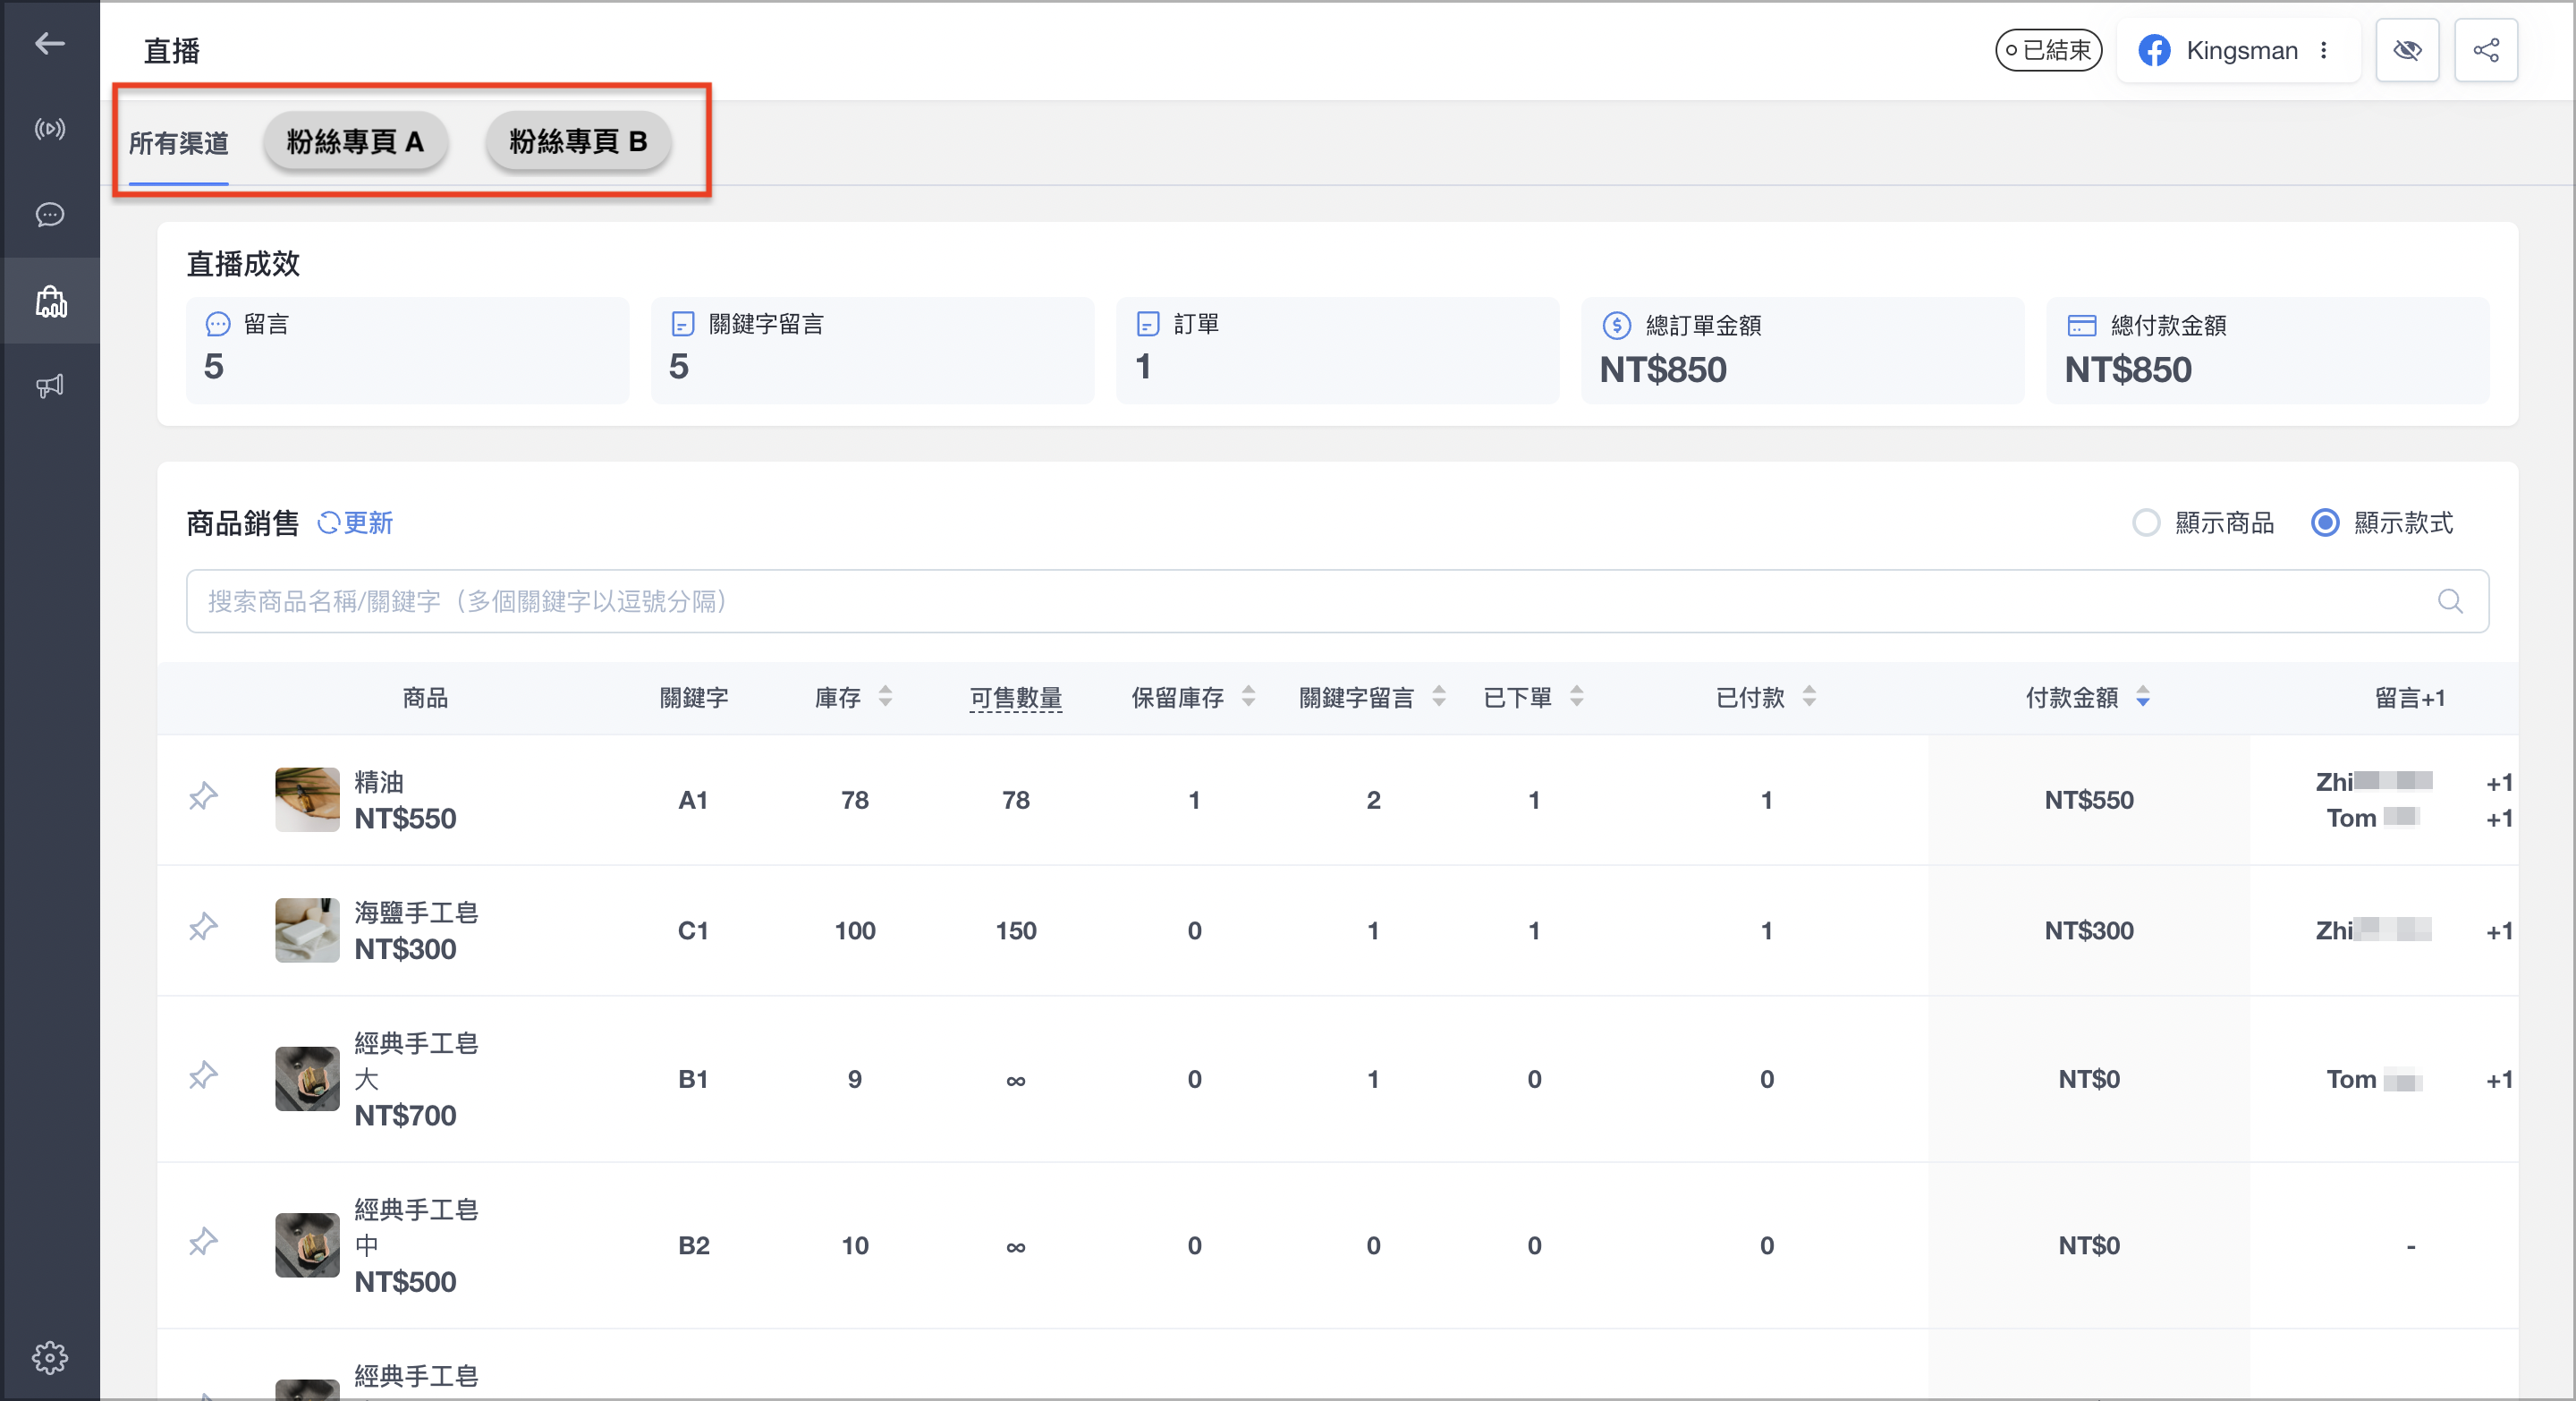2576x1401 pixels.
Task: Click the Facebook logo next to Kingsman
Action: tap(2154, 50)
